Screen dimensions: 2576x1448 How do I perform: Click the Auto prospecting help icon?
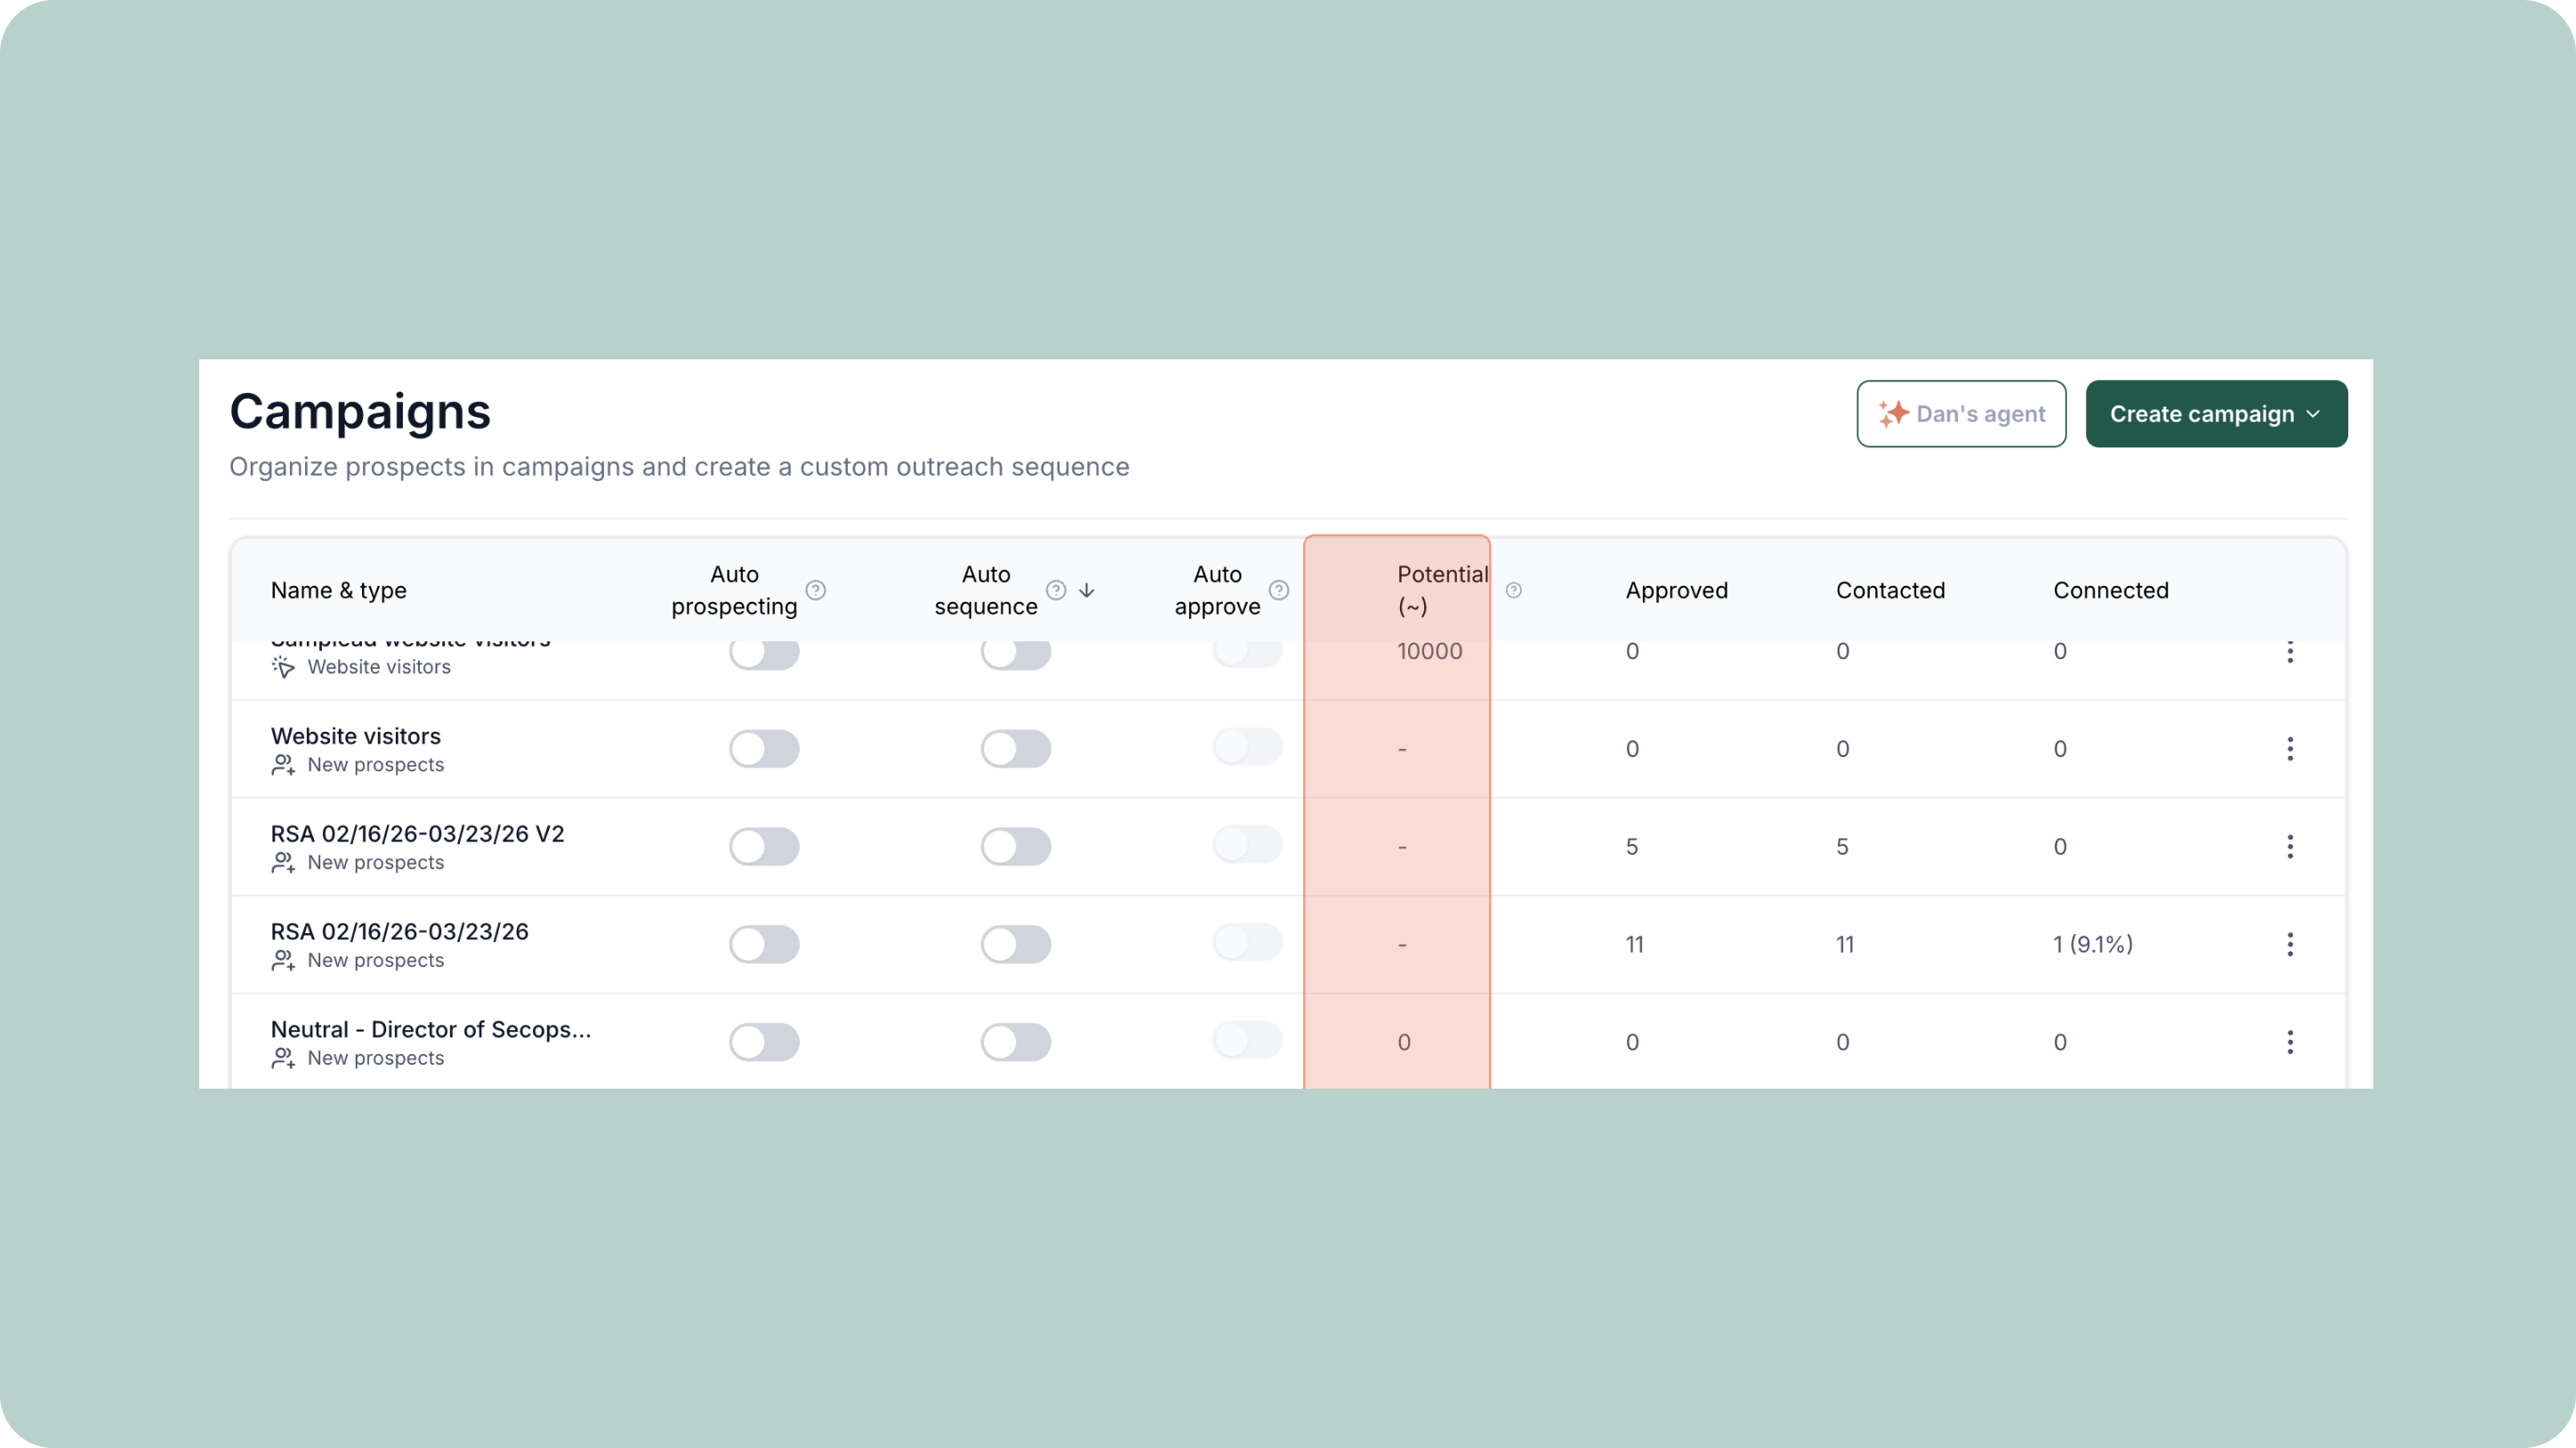click(x=816, y=590)
